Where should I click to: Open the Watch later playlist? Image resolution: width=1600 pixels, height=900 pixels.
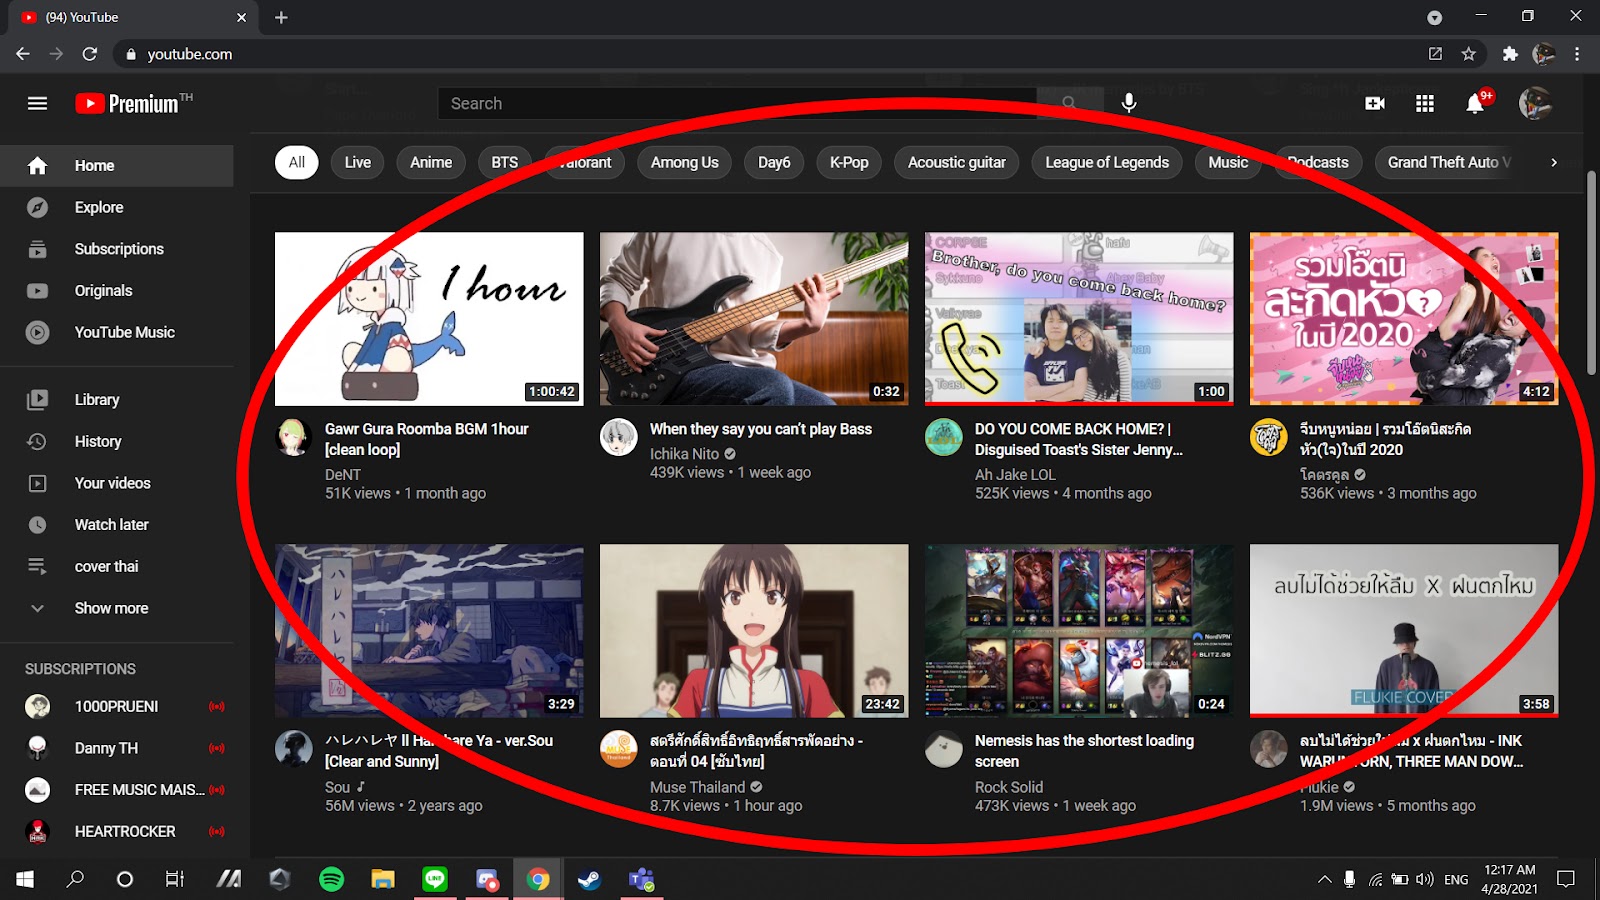click(x=117, y=525)
